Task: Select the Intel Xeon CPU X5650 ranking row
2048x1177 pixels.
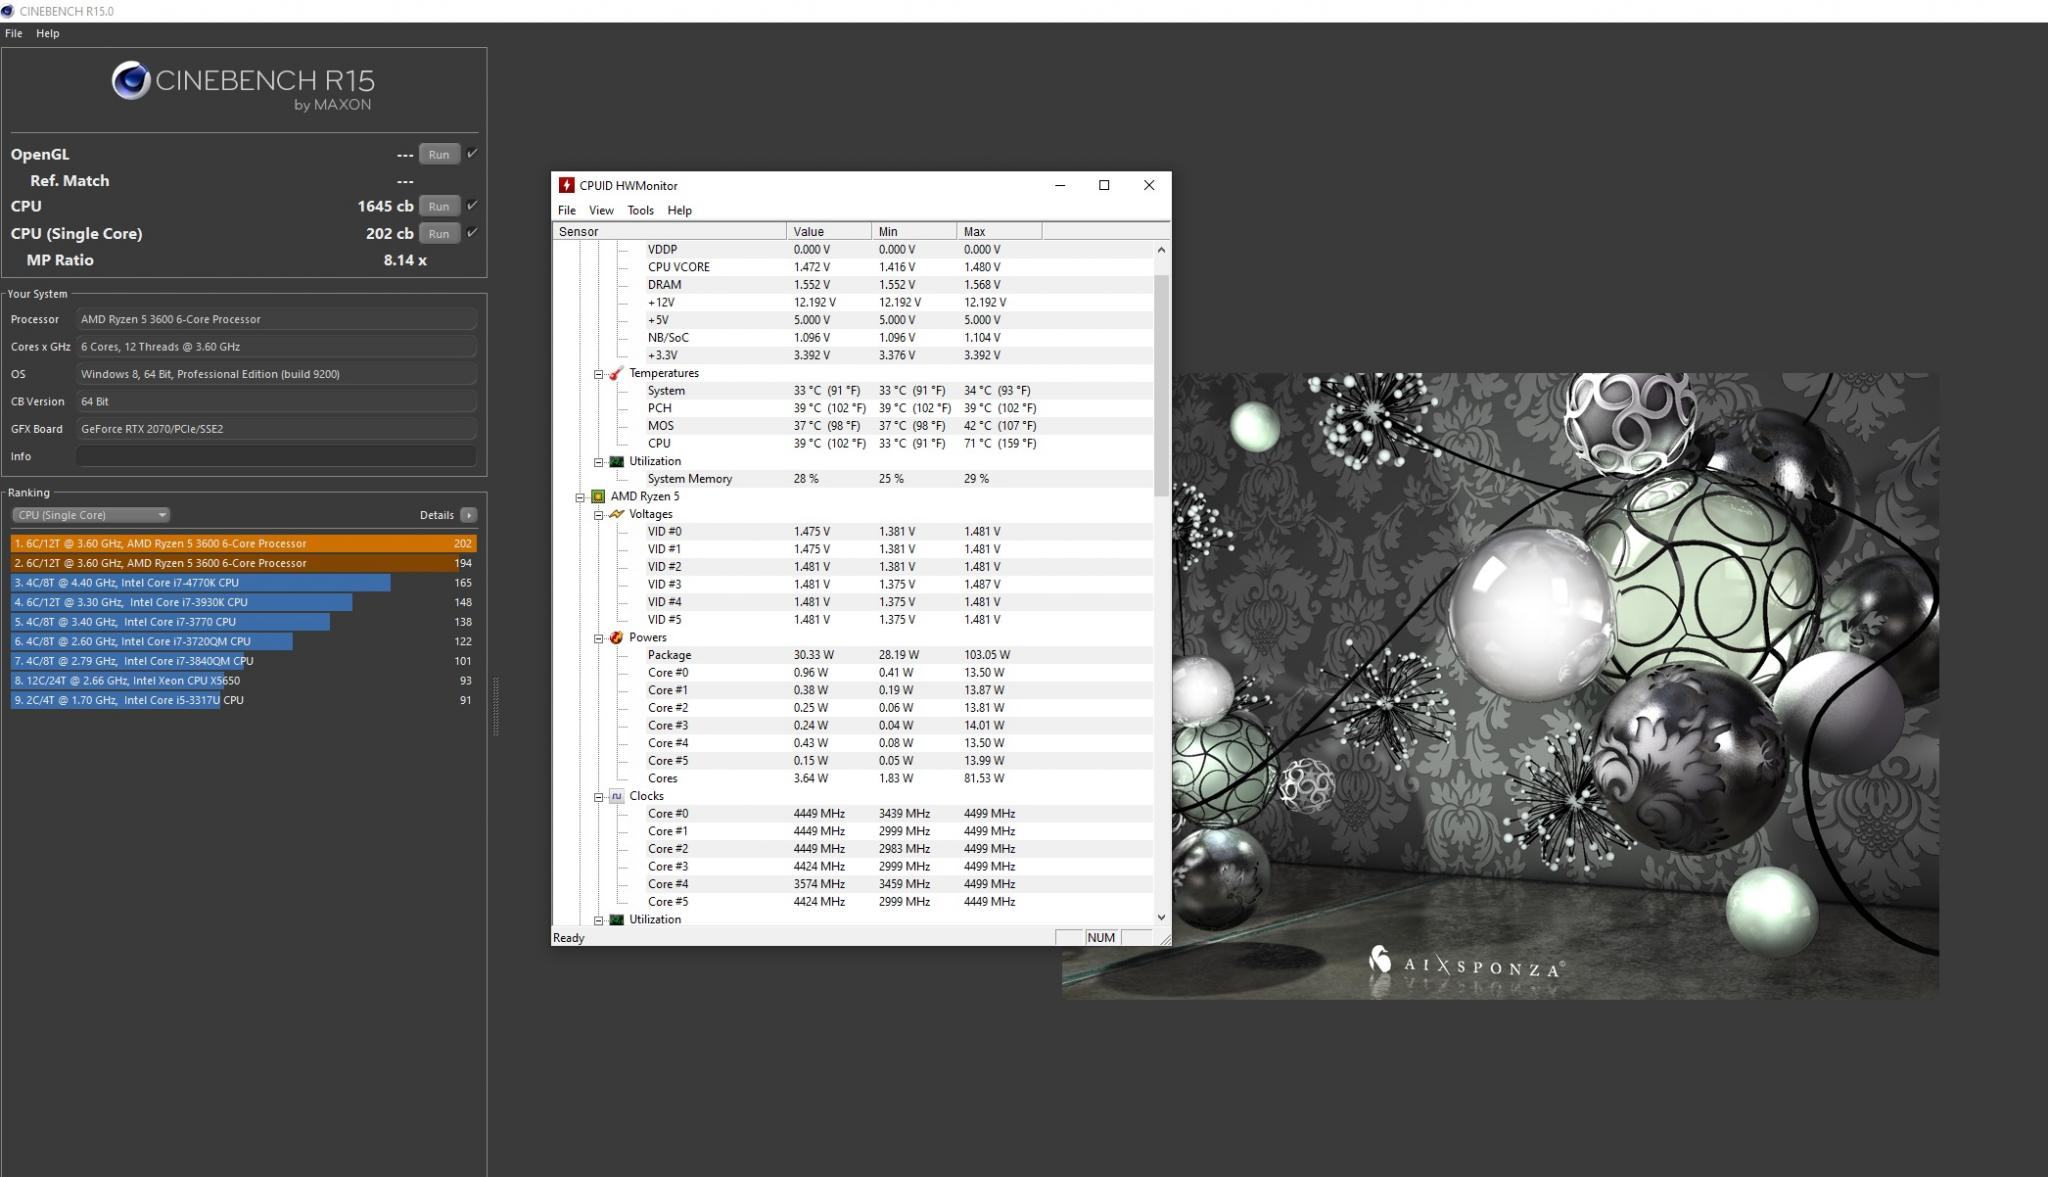Action: coord(243,680)
